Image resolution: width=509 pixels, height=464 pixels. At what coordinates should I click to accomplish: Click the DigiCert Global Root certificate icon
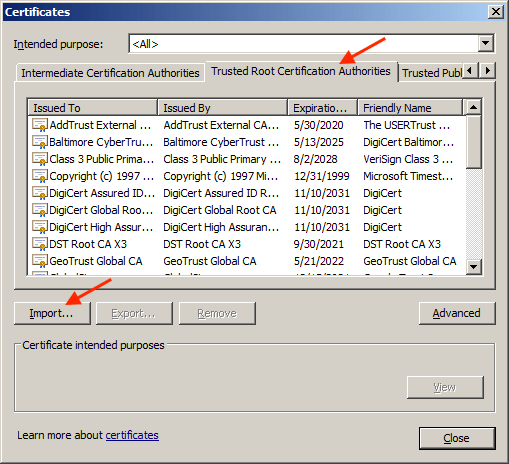point(39,210)
